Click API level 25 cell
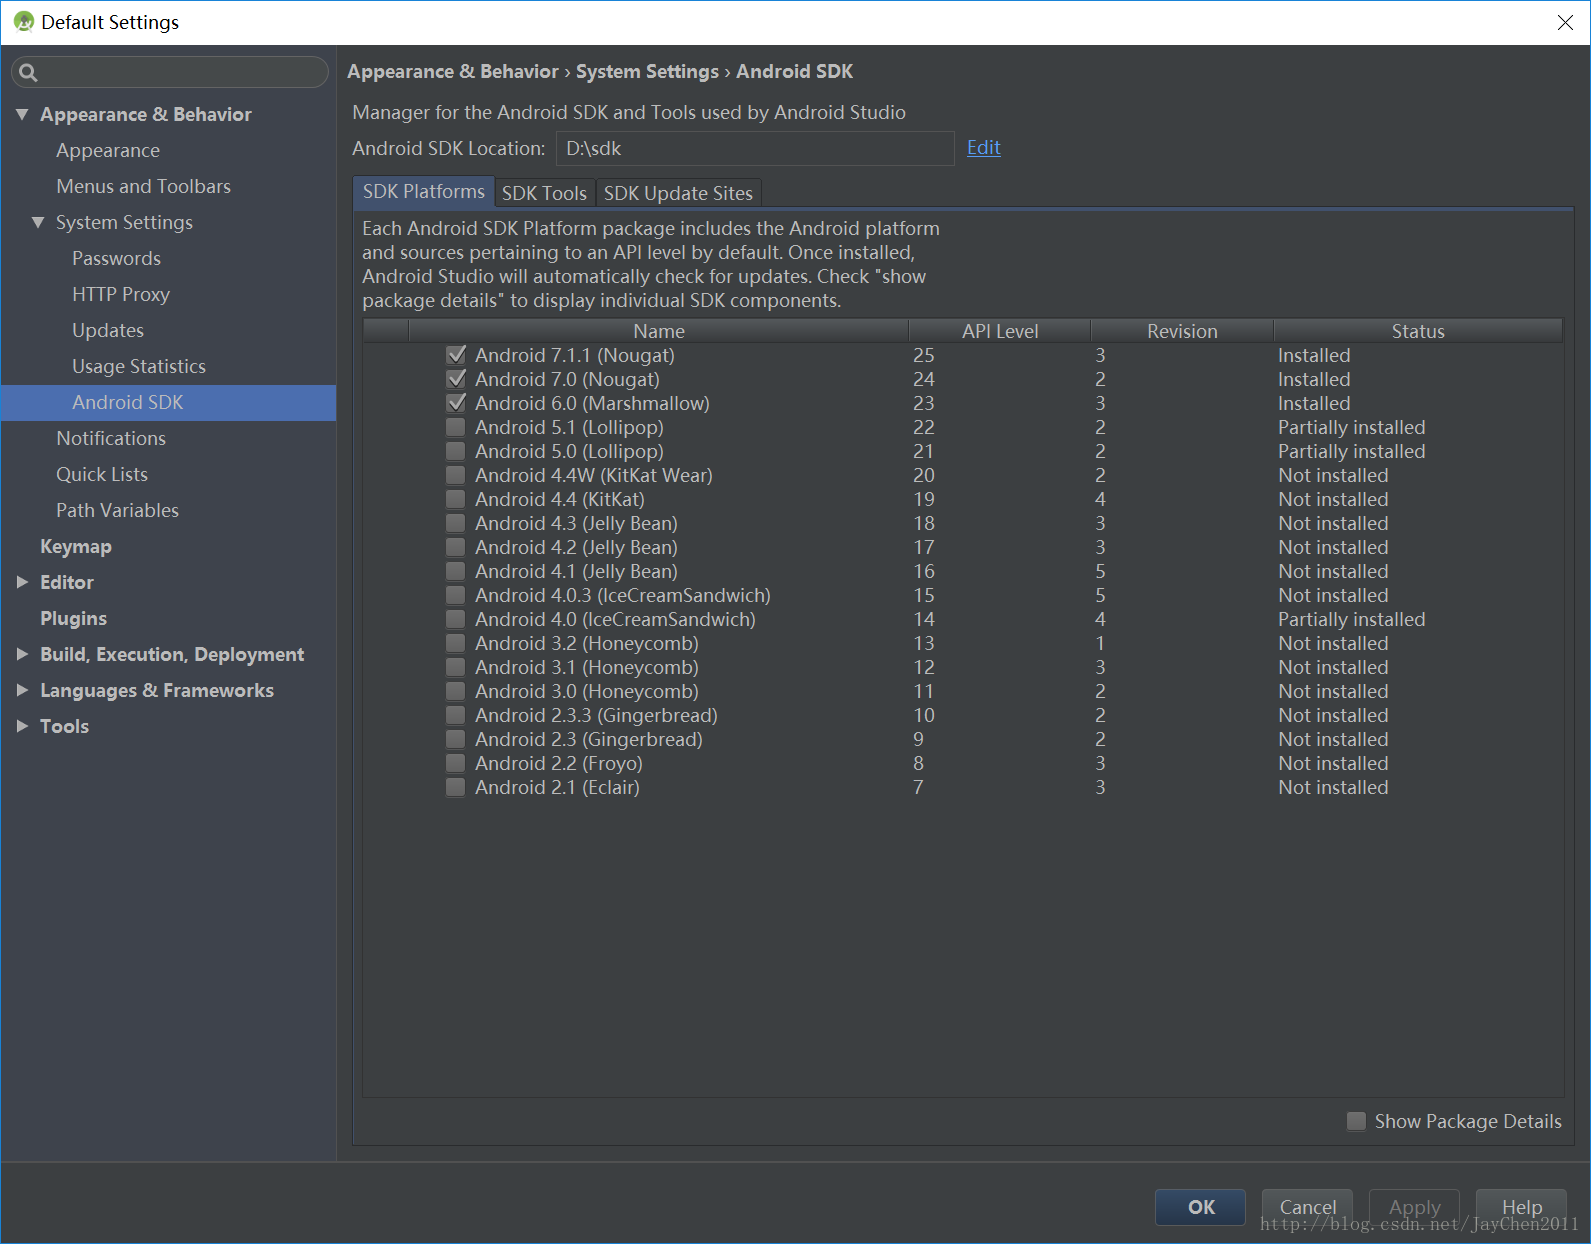Image resolution: width=1591 pixels, height=1244 pixels. point(923,355)
